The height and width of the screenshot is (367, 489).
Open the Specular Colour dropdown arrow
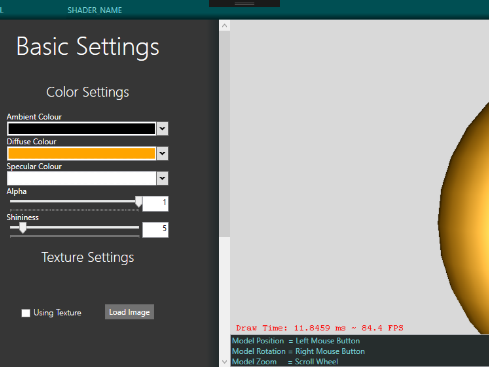pos(162,178)
